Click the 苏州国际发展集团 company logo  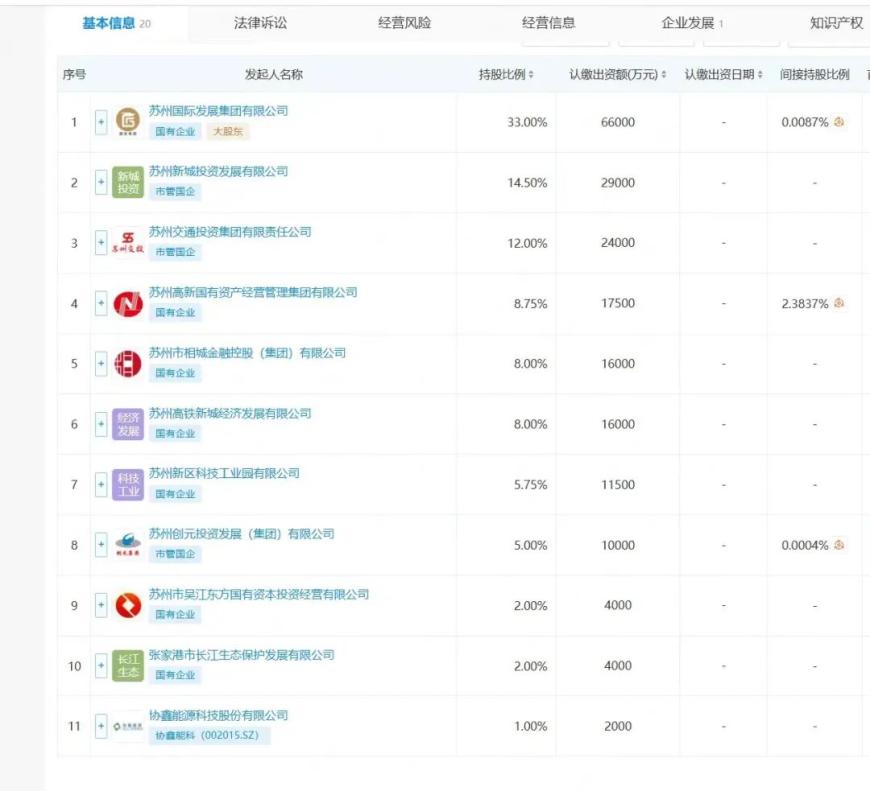coord(128,122)
